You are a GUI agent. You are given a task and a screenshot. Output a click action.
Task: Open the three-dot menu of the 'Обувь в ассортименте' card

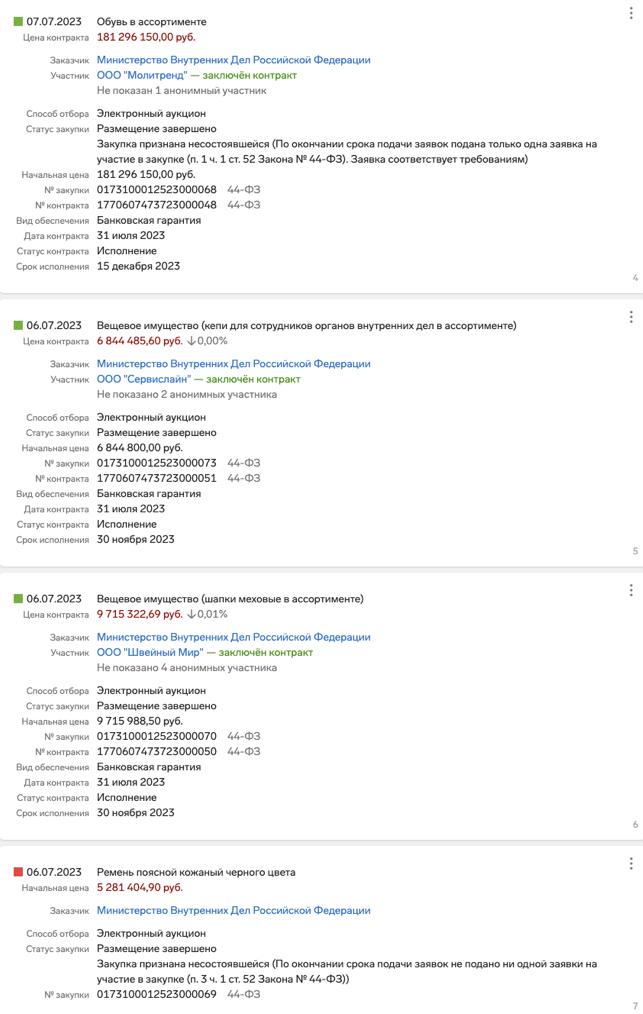point(631,13)
